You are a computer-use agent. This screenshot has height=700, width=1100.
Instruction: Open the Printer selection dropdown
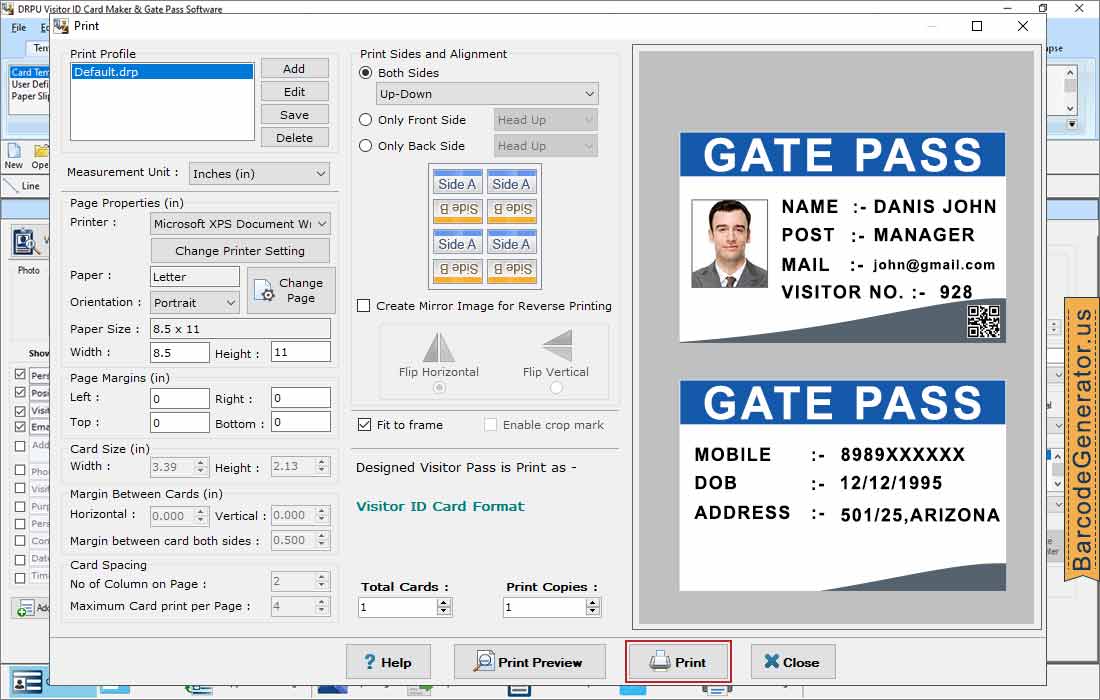(x=240, y=224)
